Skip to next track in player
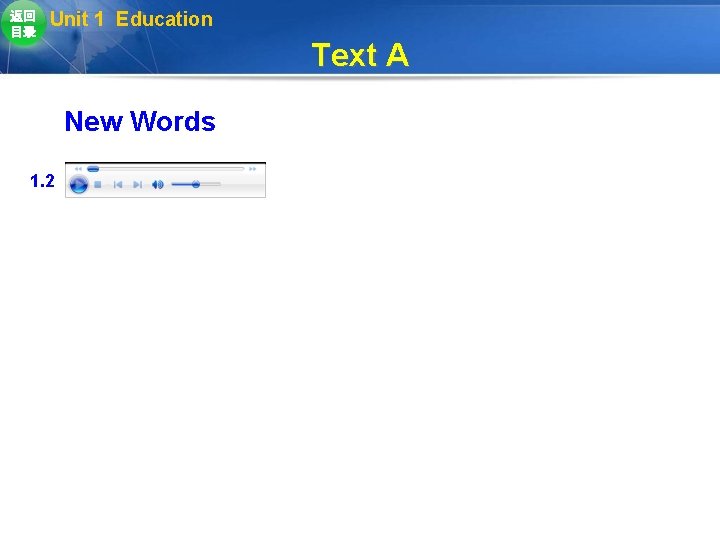 tap(137, 185)
